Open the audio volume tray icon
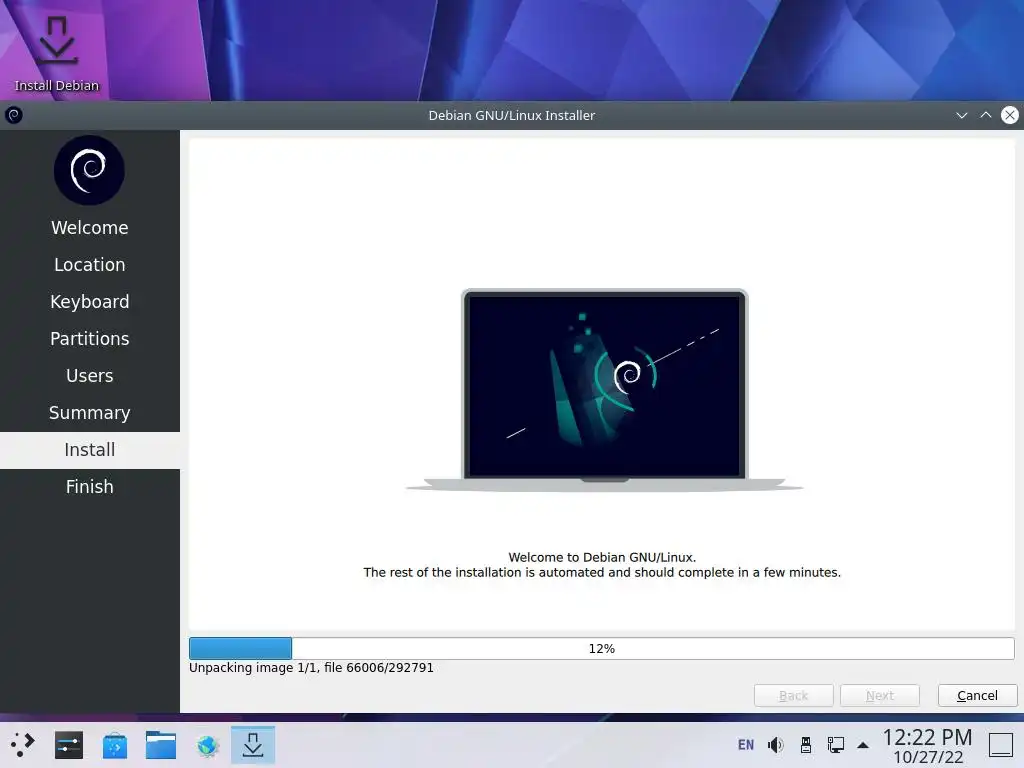 [x=776, y=745]
